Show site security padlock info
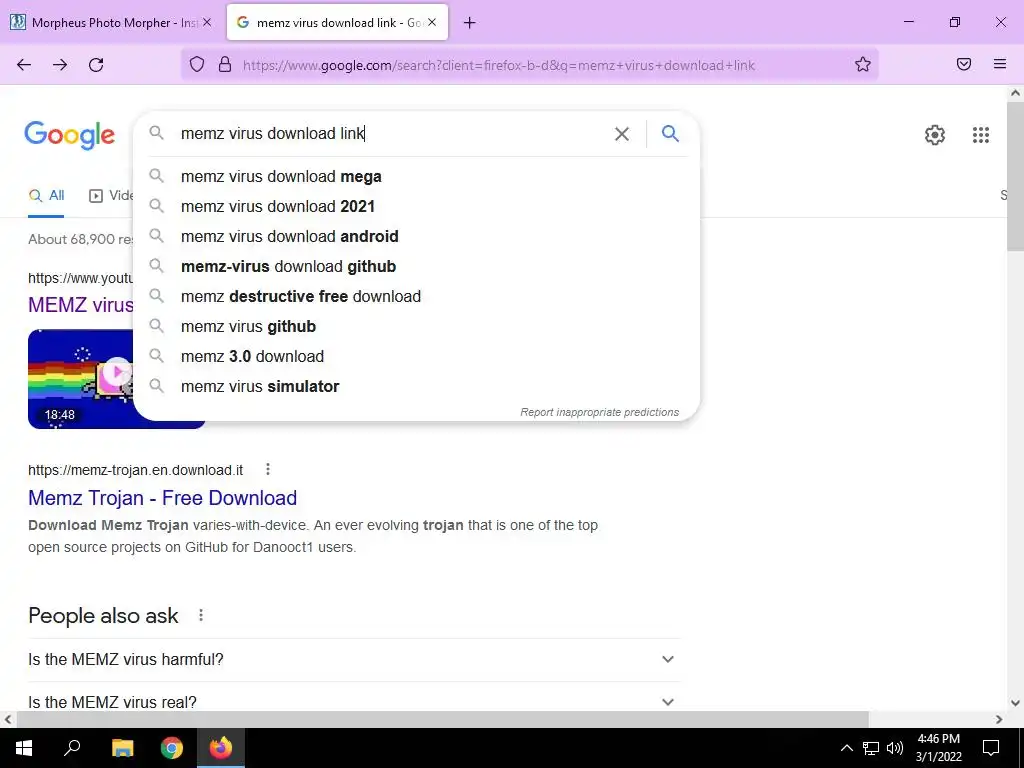Screen dimensions: 1024x768 (225, 64)
